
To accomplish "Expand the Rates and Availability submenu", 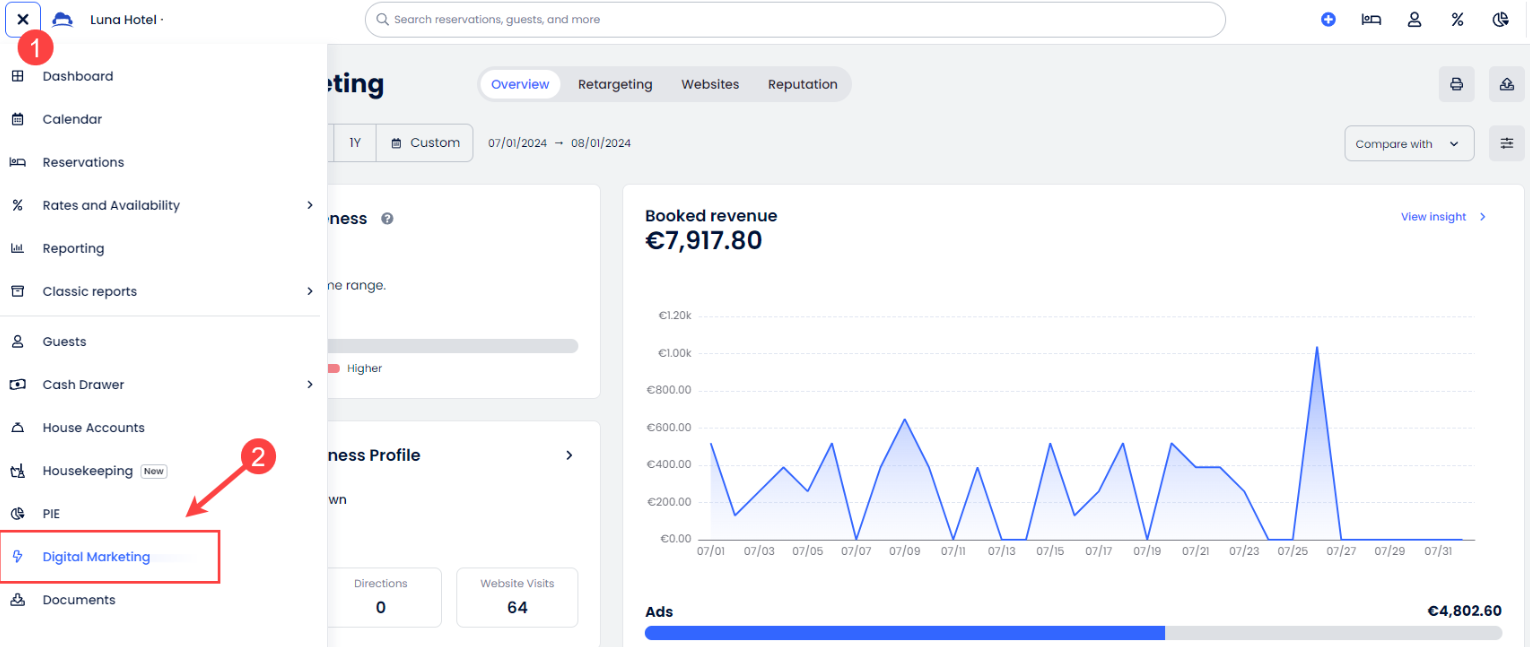I will [x=310, y=205].
